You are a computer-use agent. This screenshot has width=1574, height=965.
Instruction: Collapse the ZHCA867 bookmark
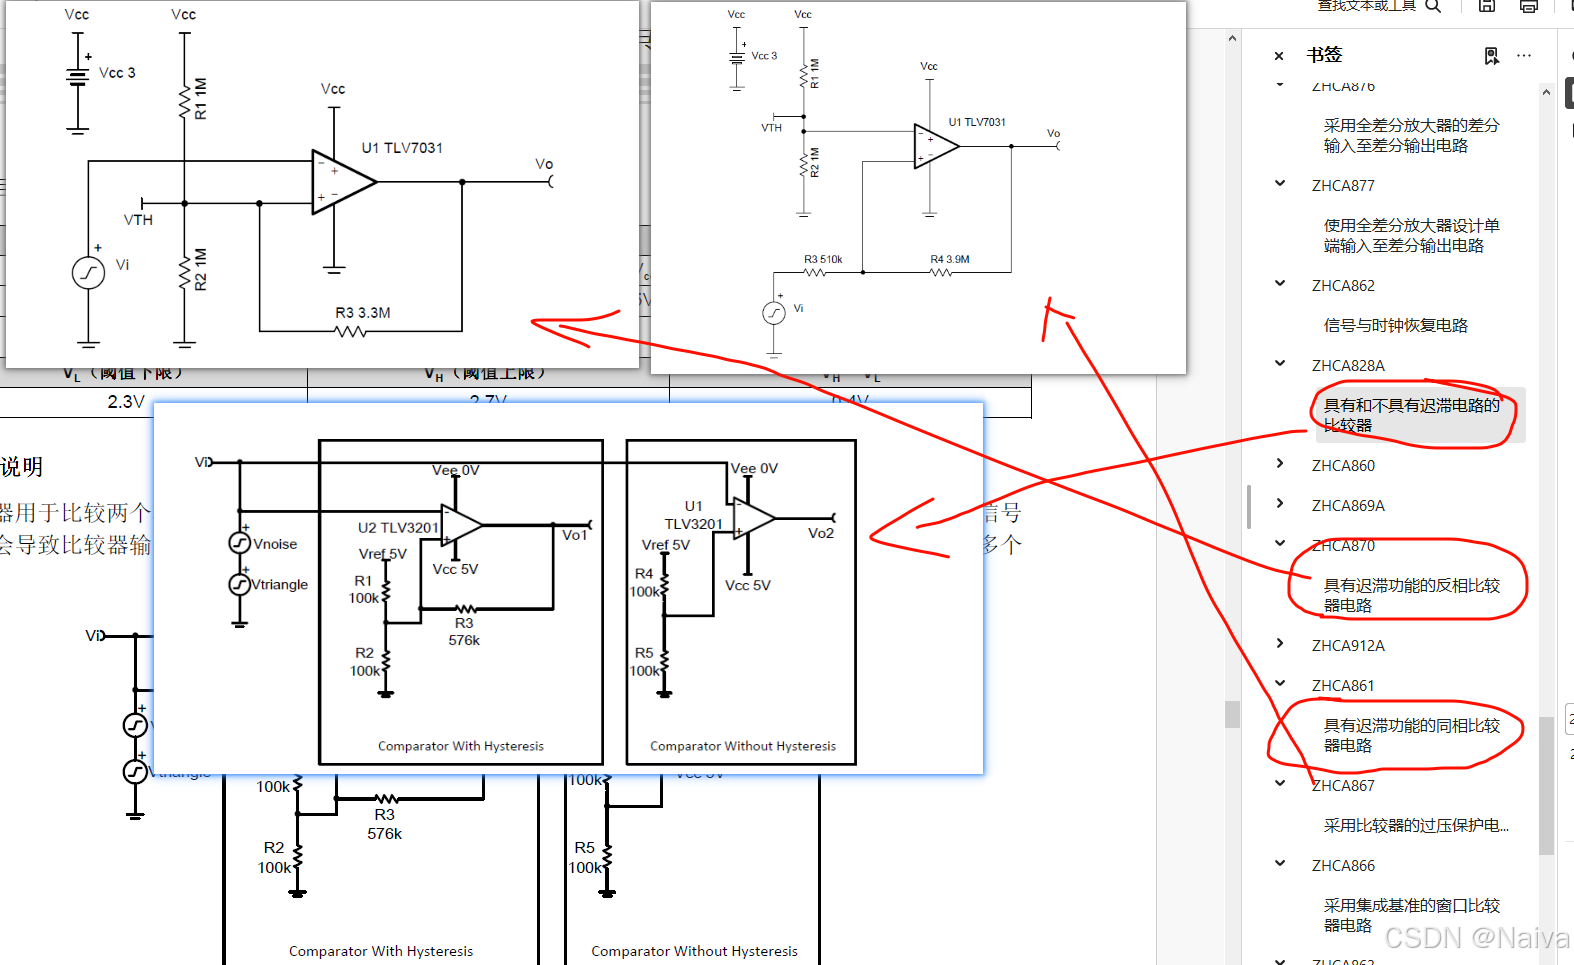pos(1280,784)
